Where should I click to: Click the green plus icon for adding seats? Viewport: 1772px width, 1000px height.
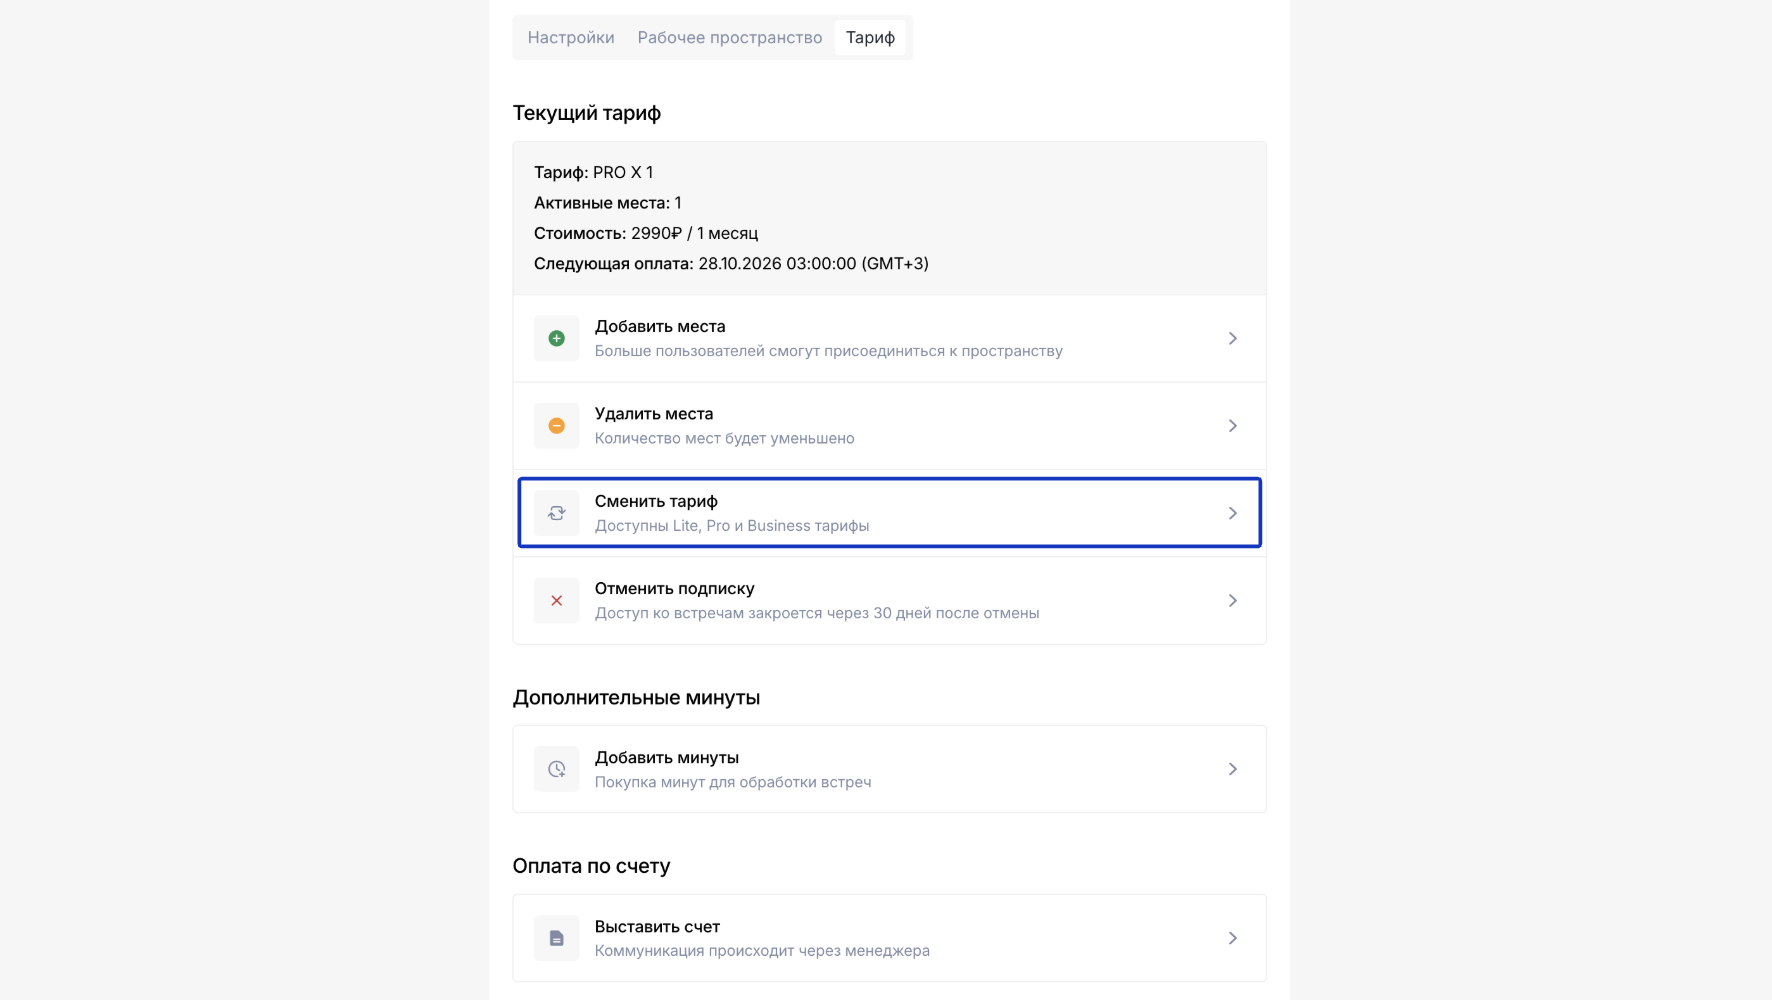point(557,339)
